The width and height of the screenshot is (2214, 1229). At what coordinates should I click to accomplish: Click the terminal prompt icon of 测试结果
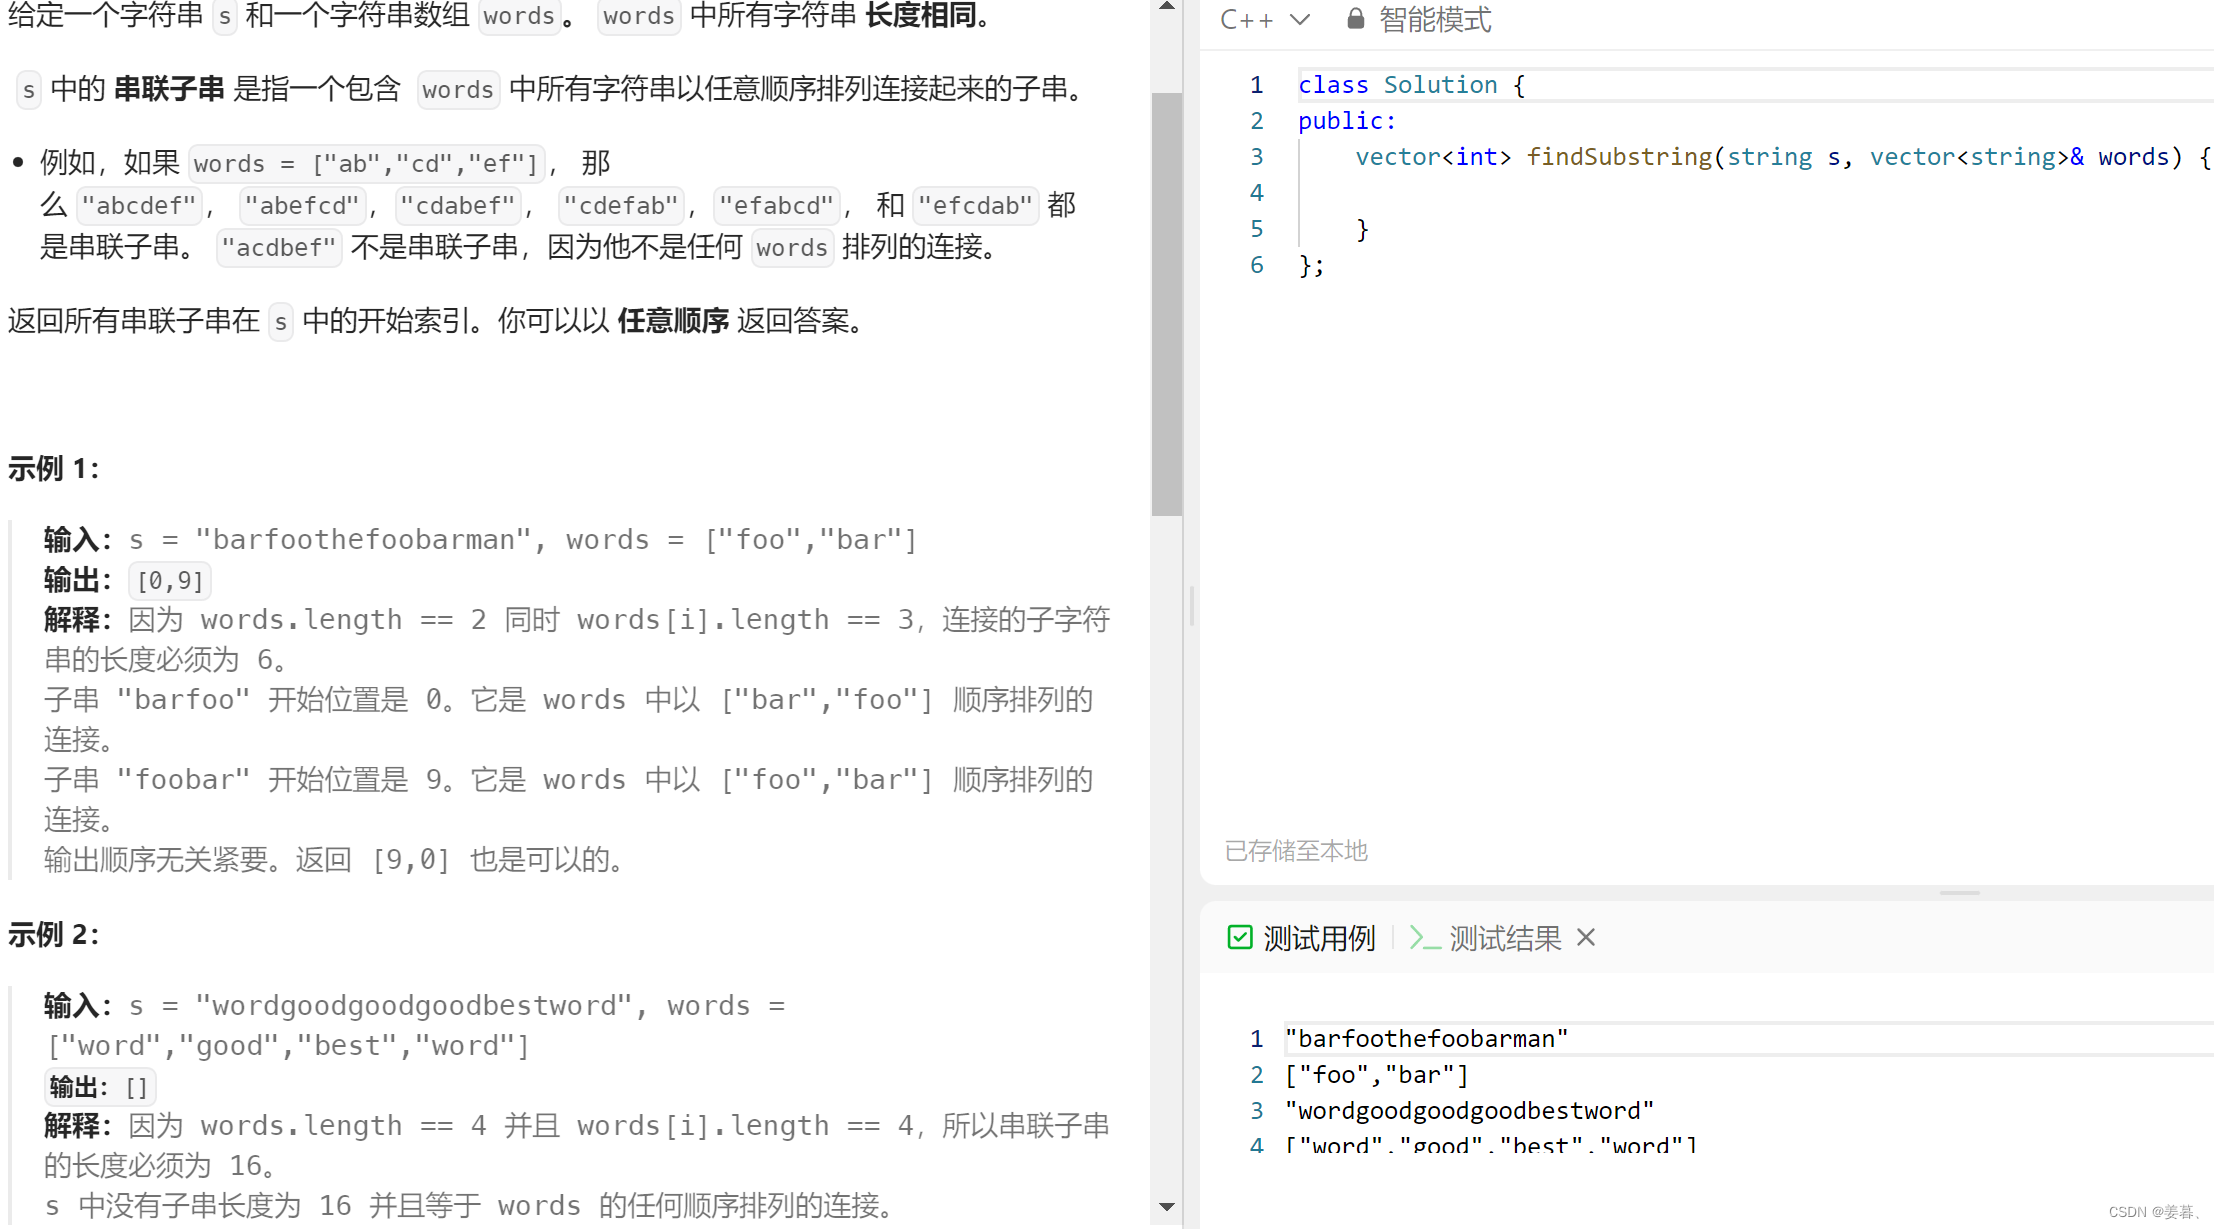pyautogui.click(x=1424, y=938)
